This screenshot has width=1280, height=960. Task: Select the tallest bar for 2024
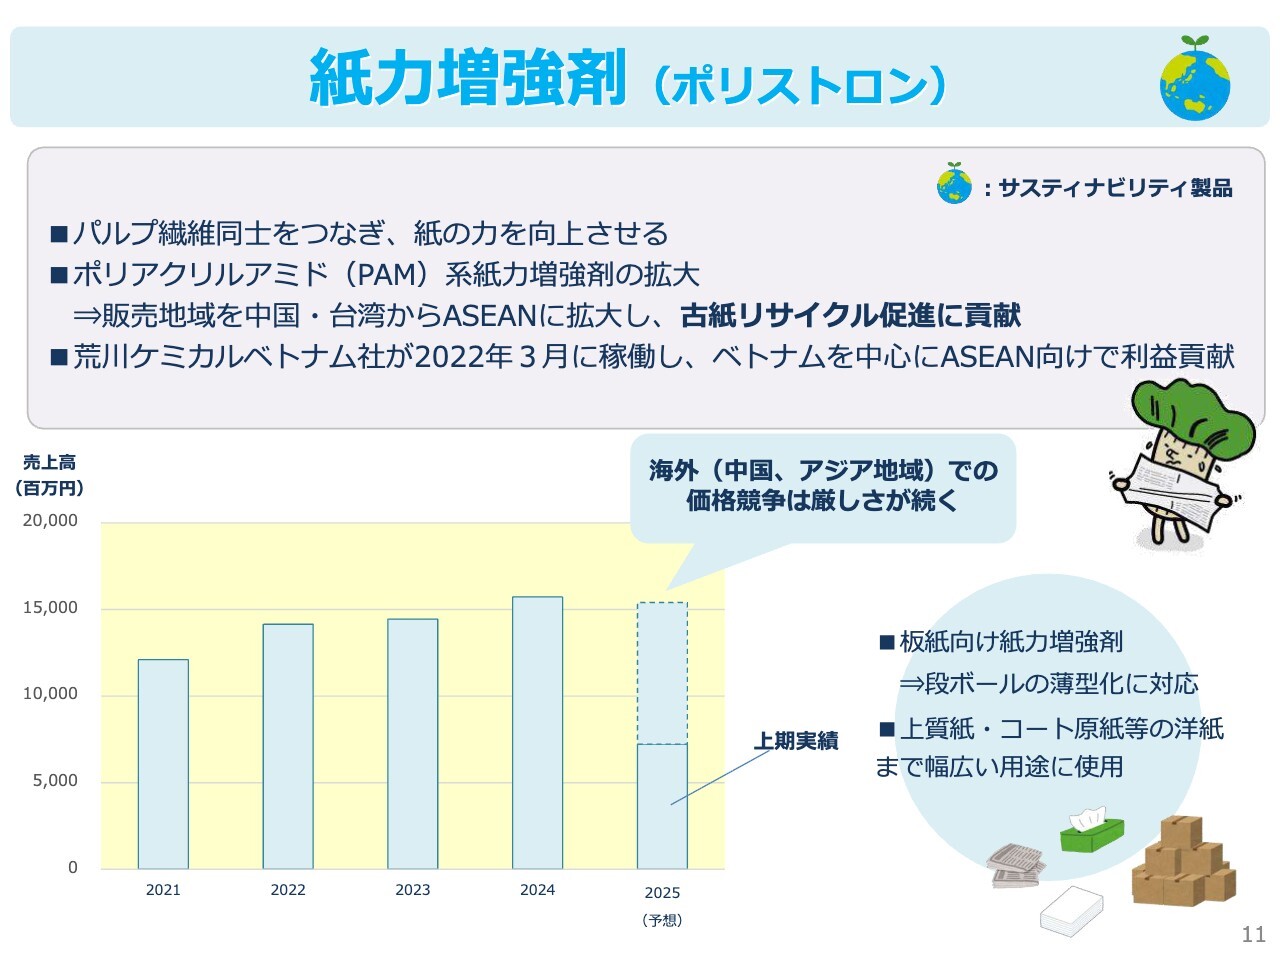click(x=537, y=732)
